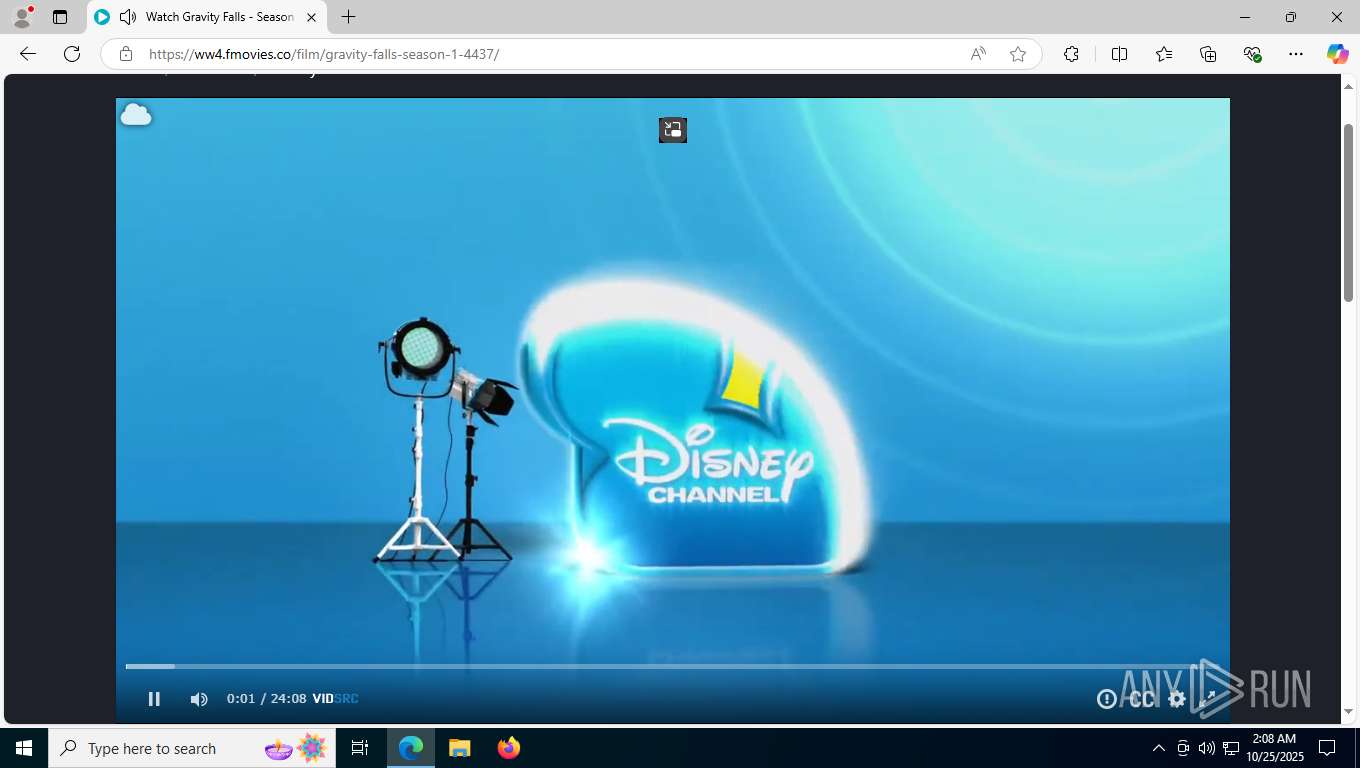This screenshot has height=768, width=1360.
Task: Open Read aloud in address bar
Action: (978, 54)
